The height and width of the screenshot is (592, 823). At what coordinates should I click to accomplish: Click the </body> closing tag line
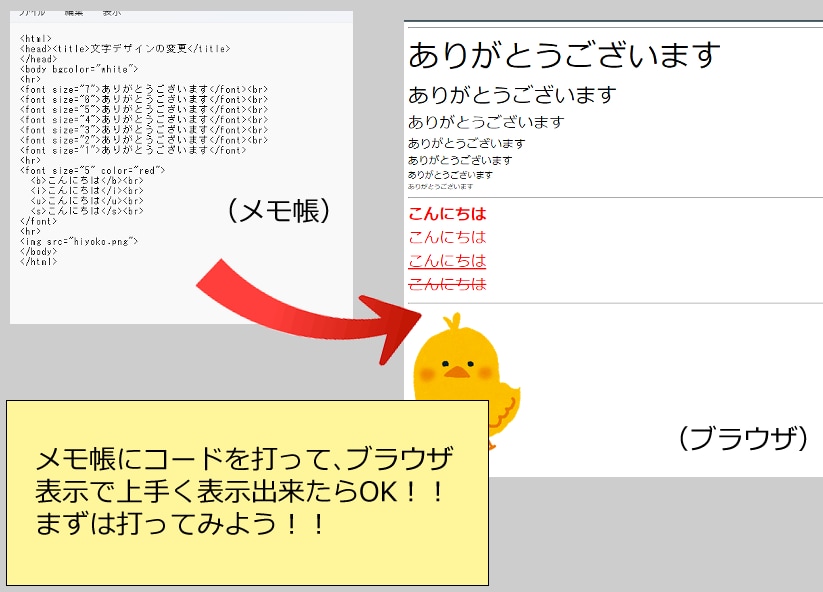coord(38,251)
